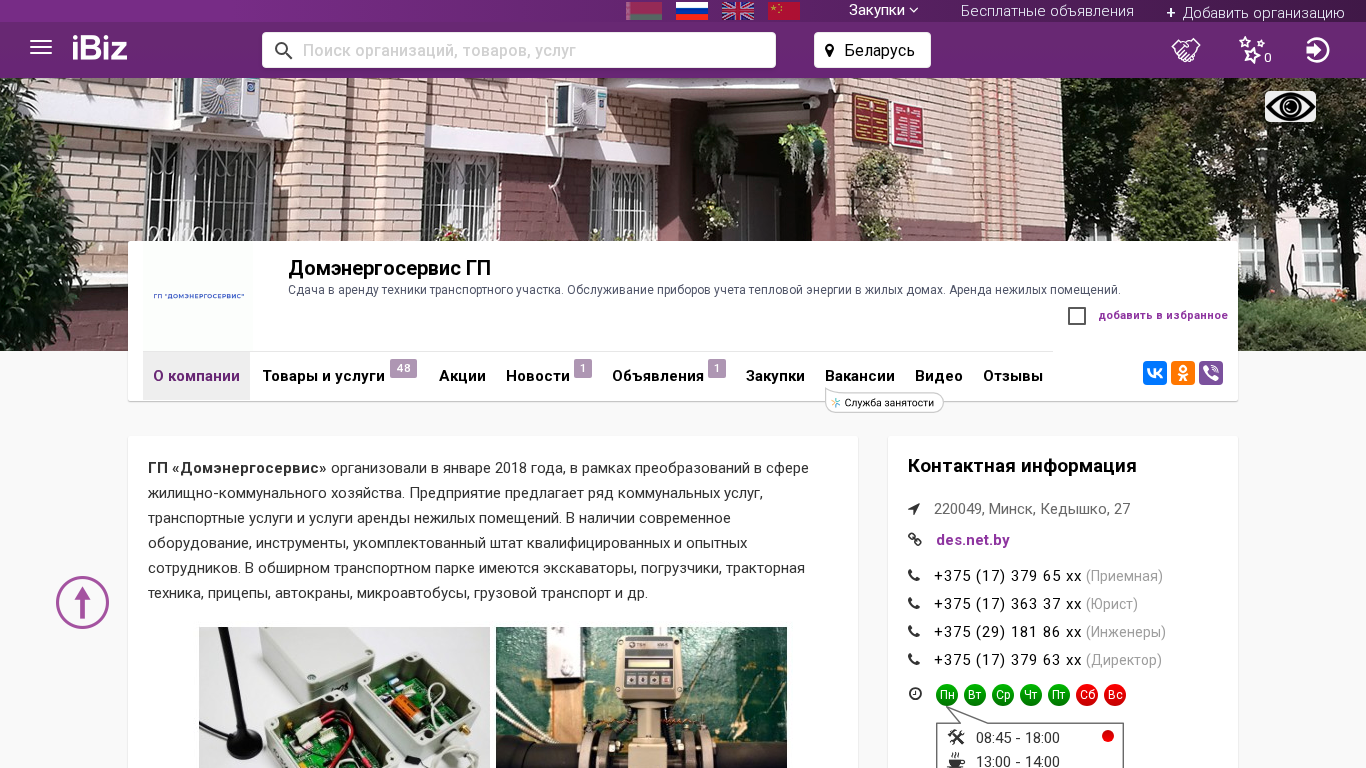Click the login arrow icon
This screenshot has height=768, width=1366.
(x=1318, y=50)
